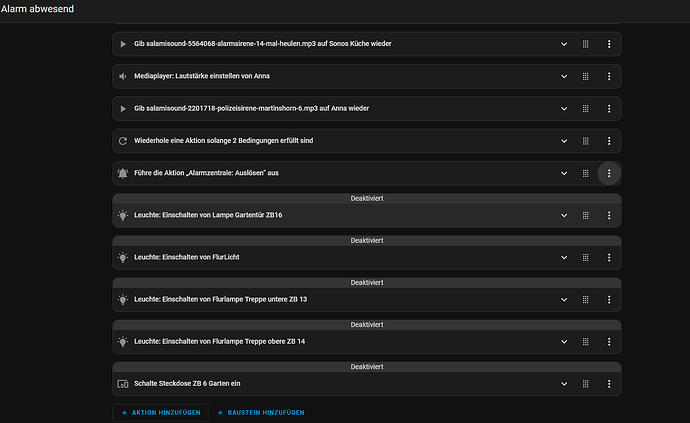This screenshot has height=423, width=690.
Task: Open three-dot menu of Alarmzentrale Auslösen action
Action: pos(609,173)
